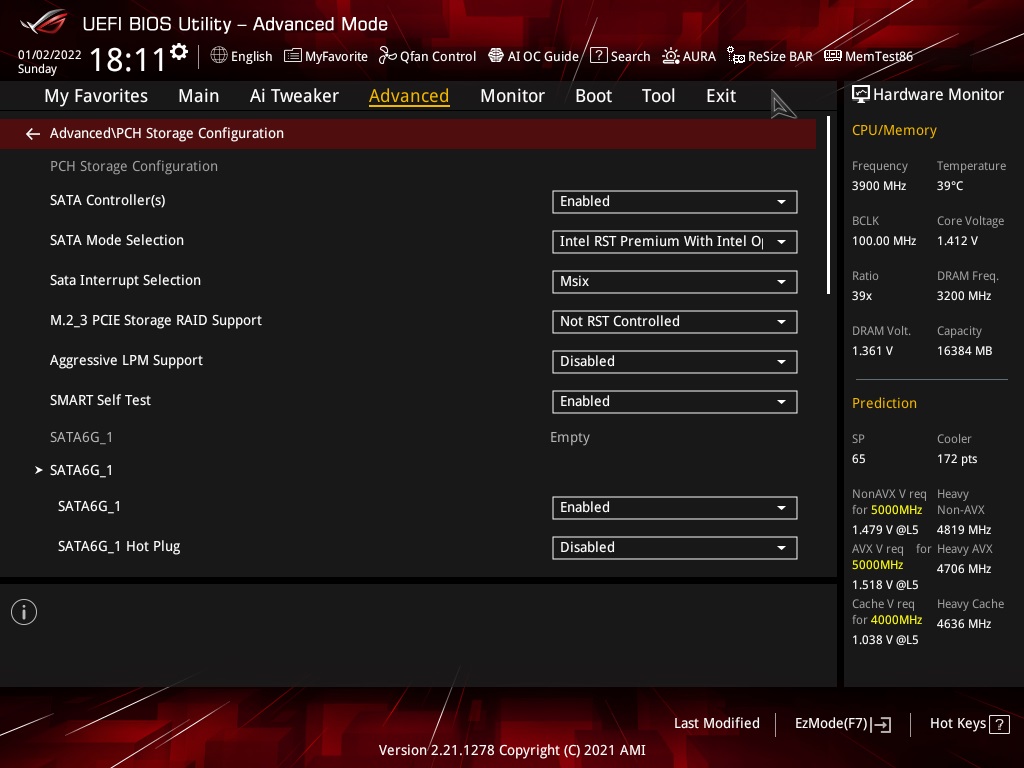Click the vertical scrollbar of the settings list

tap(828, 205)
